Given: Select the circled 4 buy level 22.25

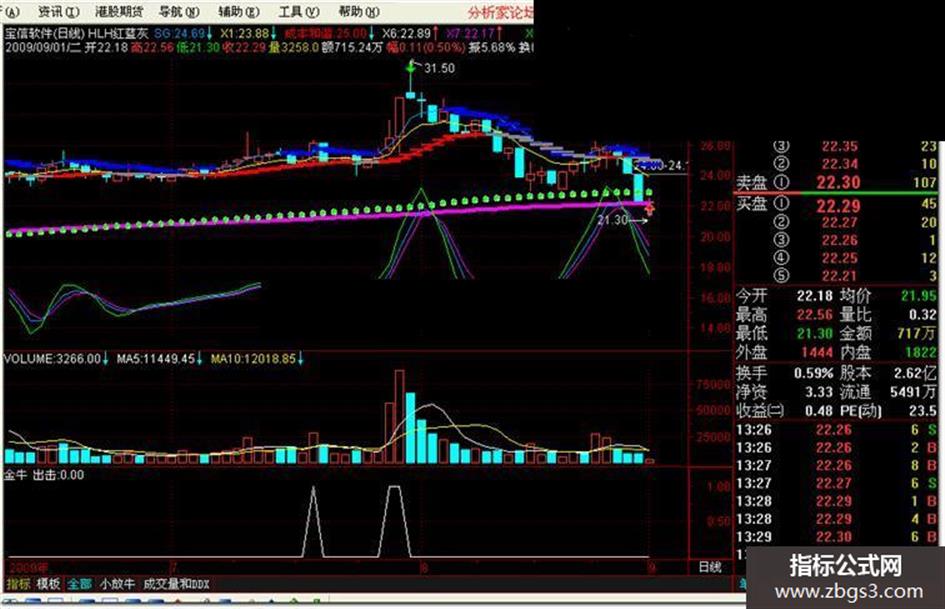Looking at the screenshot, I should click(x=856, y=258).
